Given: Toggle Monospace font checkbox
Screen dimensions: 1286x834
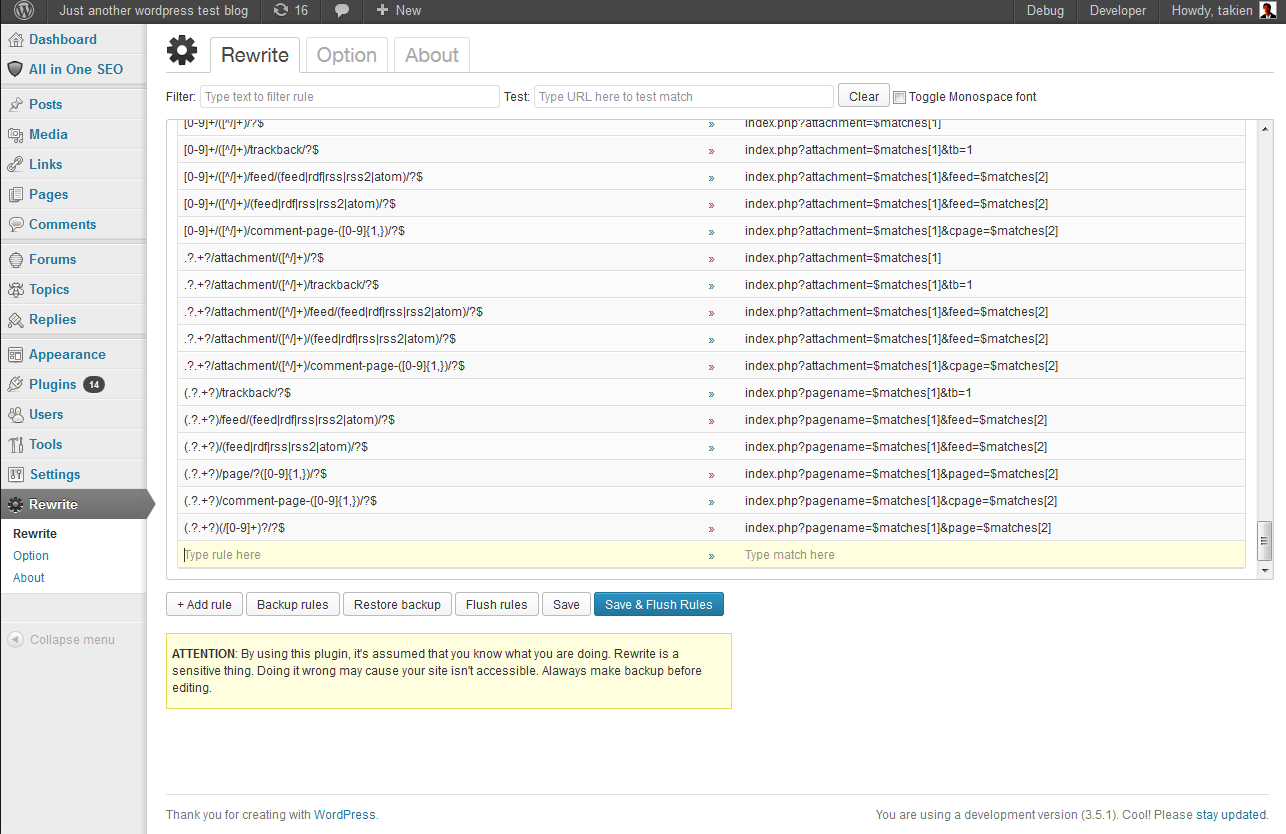Looking at the screenshot, I should (x=899, y=97).
